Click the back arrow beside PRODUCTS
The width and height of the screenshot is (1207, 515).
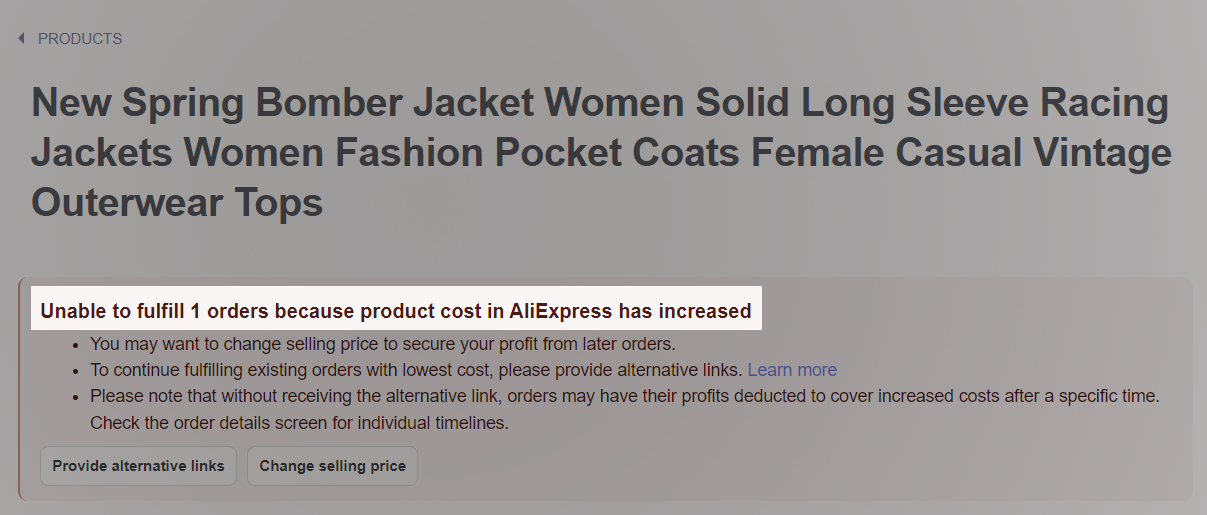pyautogui.click(x=21, y=39)
